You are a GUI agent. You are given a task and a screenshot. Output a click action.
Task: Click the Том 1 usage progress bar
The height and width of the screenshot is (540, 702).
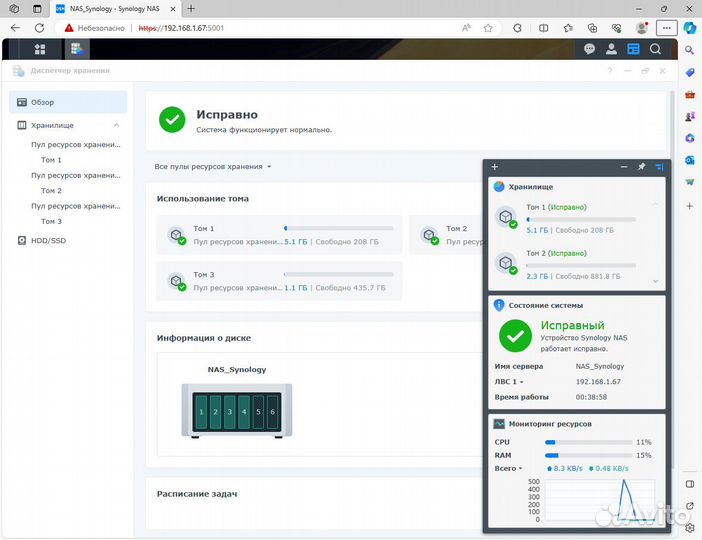coord(338,228)
